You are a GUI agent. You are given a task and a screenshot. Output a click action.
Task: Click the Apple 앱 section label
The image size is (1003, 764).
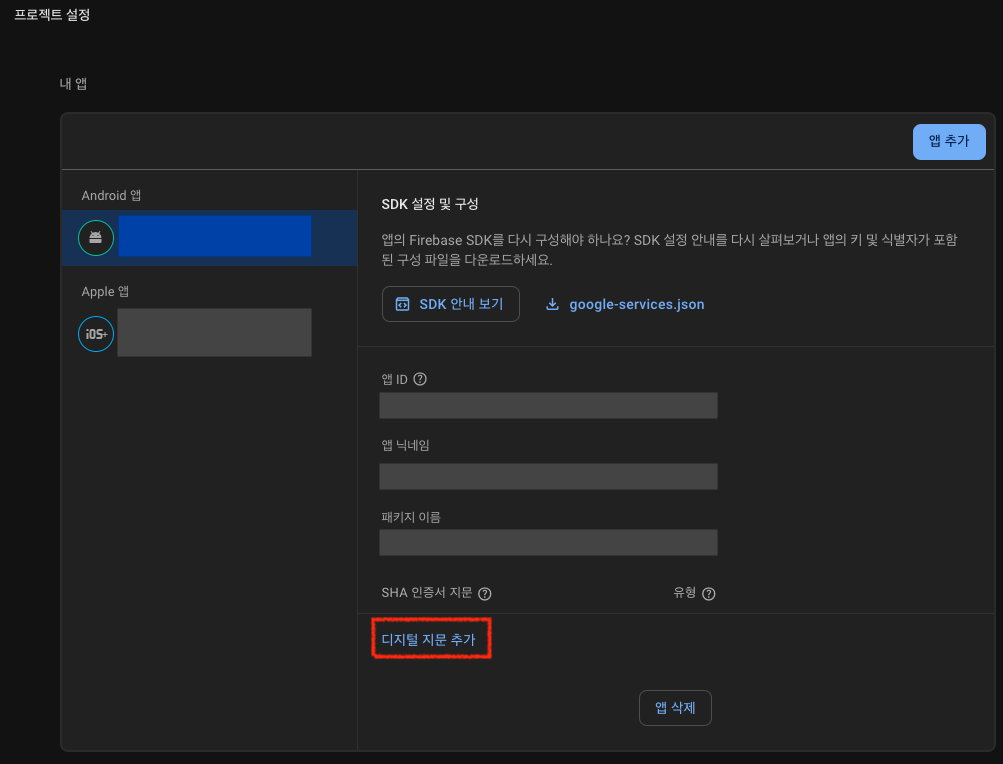click(105, 291)
